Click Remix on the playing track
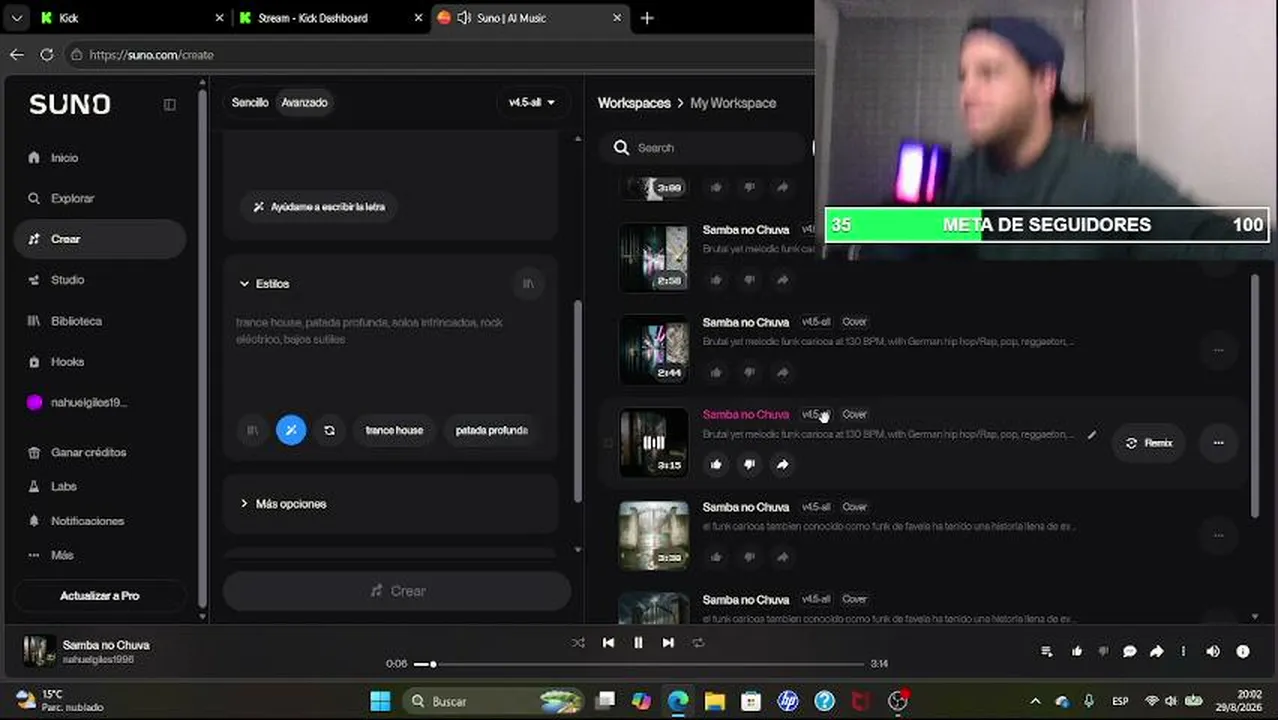The width and height of the screenshot is (1278, 720). (x=1149, y=443)
